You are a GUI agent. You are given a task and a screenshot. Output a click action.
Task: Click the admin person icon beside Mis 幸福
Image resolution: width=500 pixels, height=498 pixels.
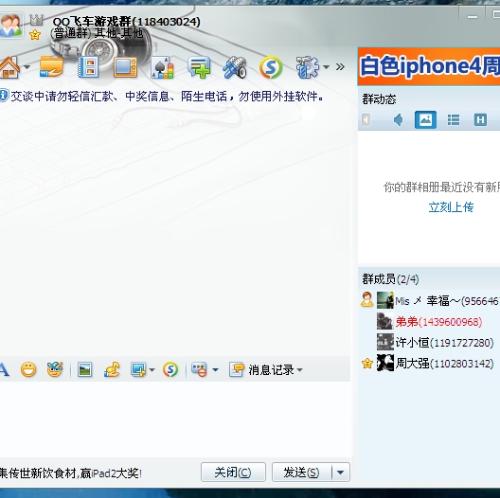[367, 299]
